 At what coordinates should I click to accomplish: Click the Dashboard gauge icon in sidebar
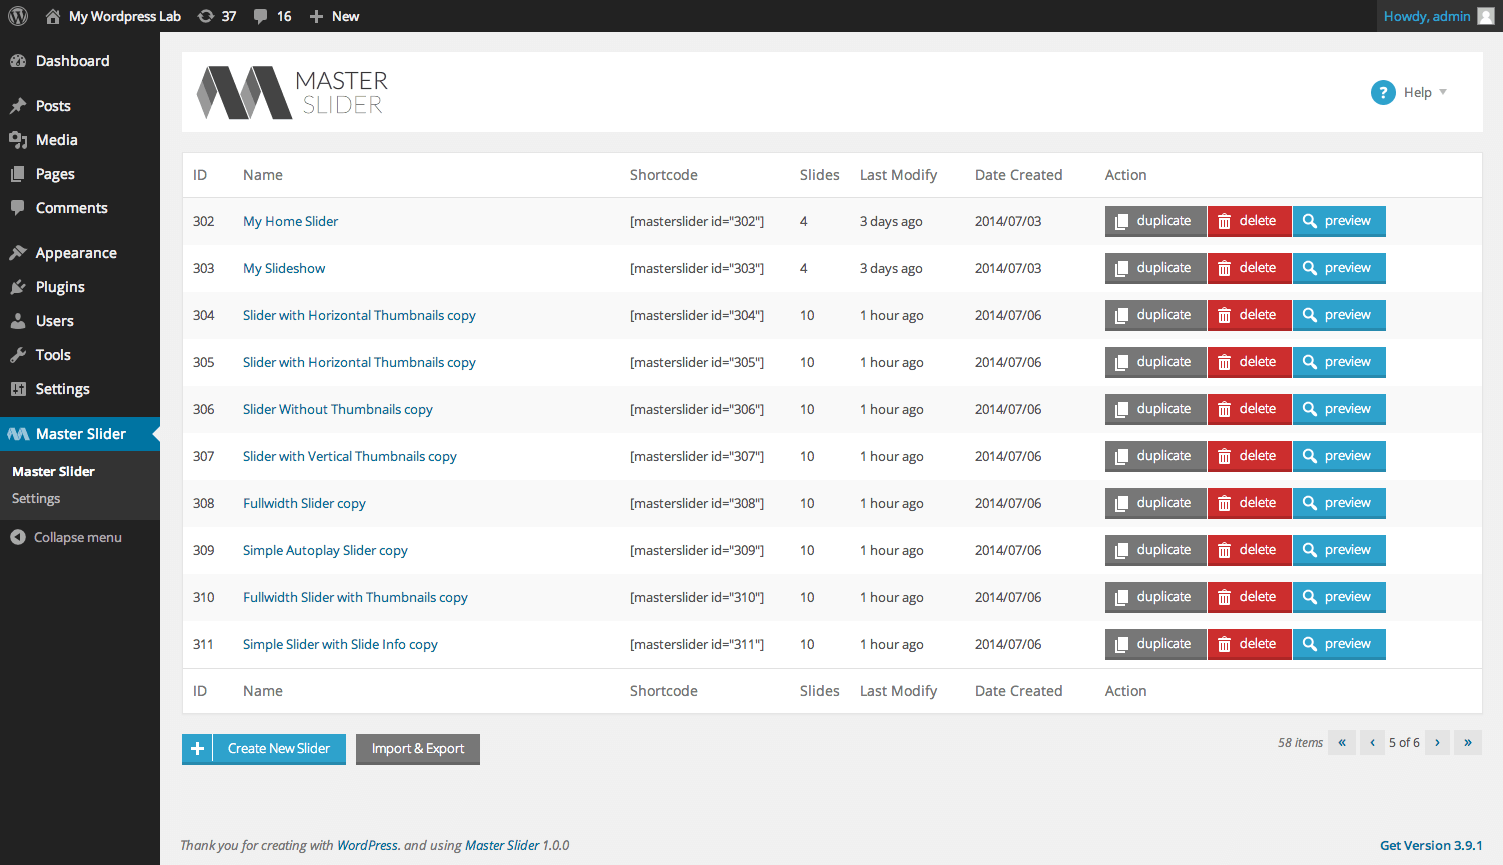tap(18, 61)
